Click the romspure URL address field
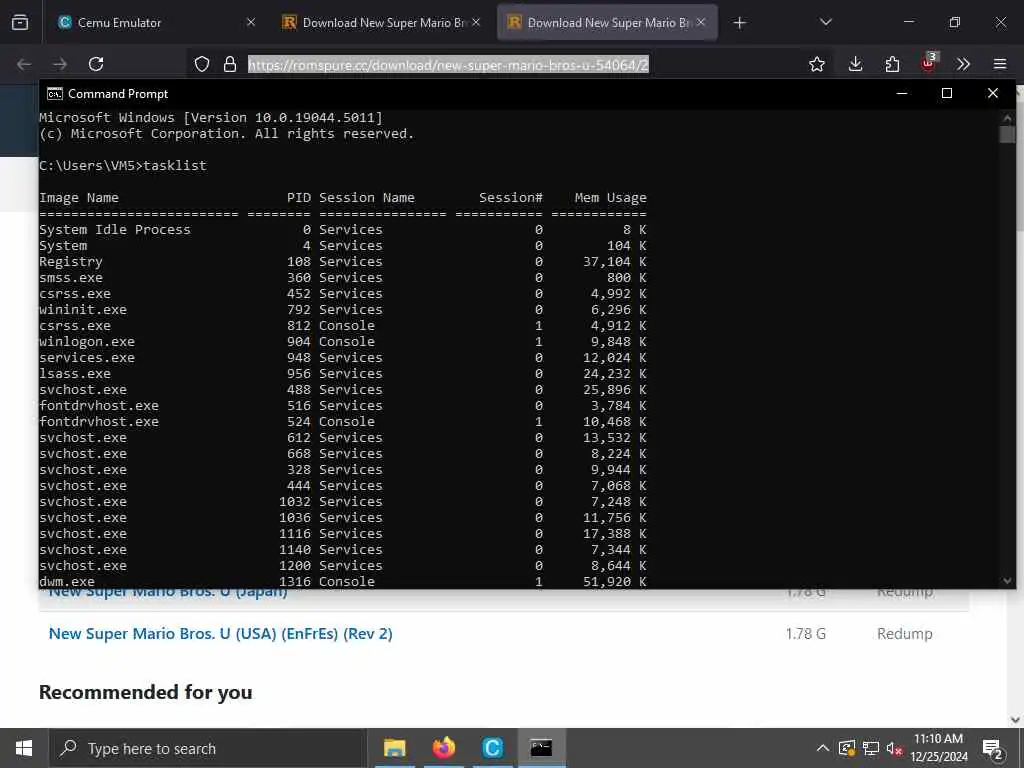Screen dimensions: 1024x768 coord(448,65)
